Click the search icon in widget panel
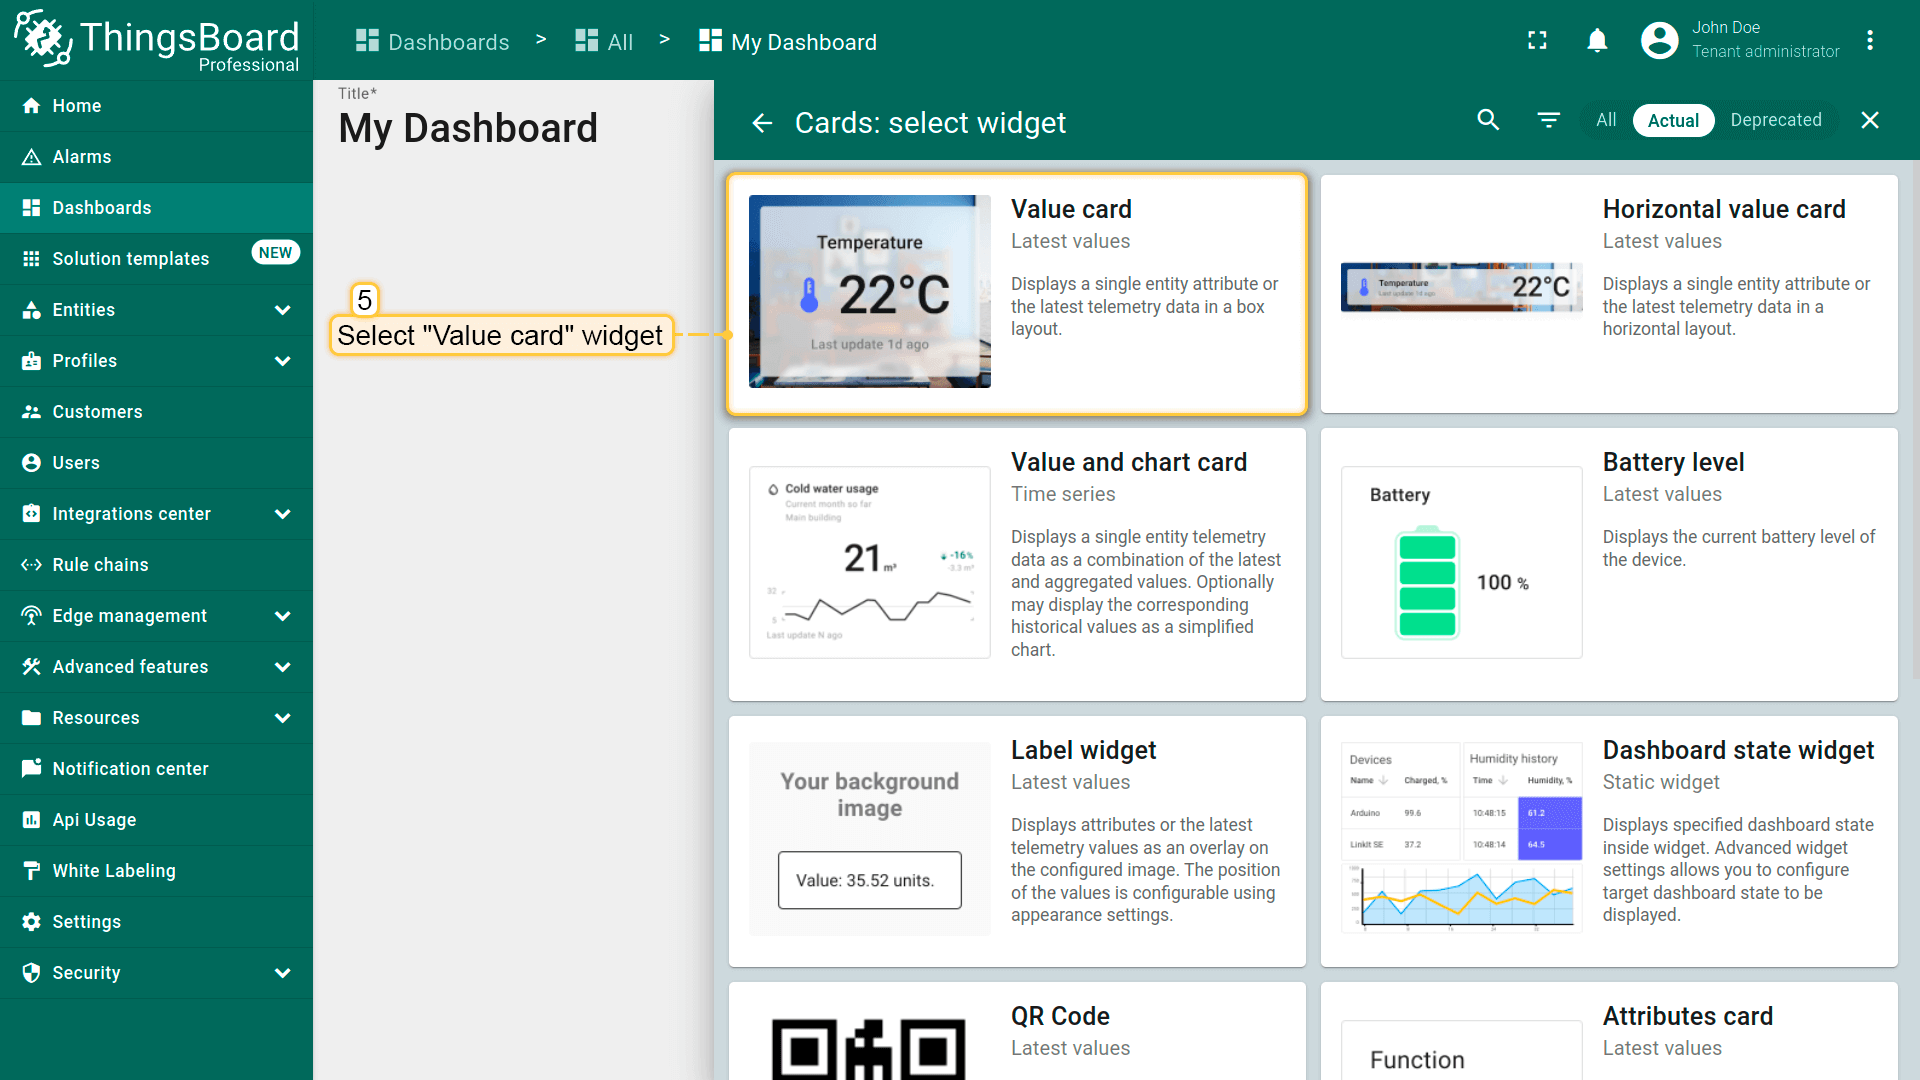The width and height of the screenshot is (1920, 1080). (1488, 120)
